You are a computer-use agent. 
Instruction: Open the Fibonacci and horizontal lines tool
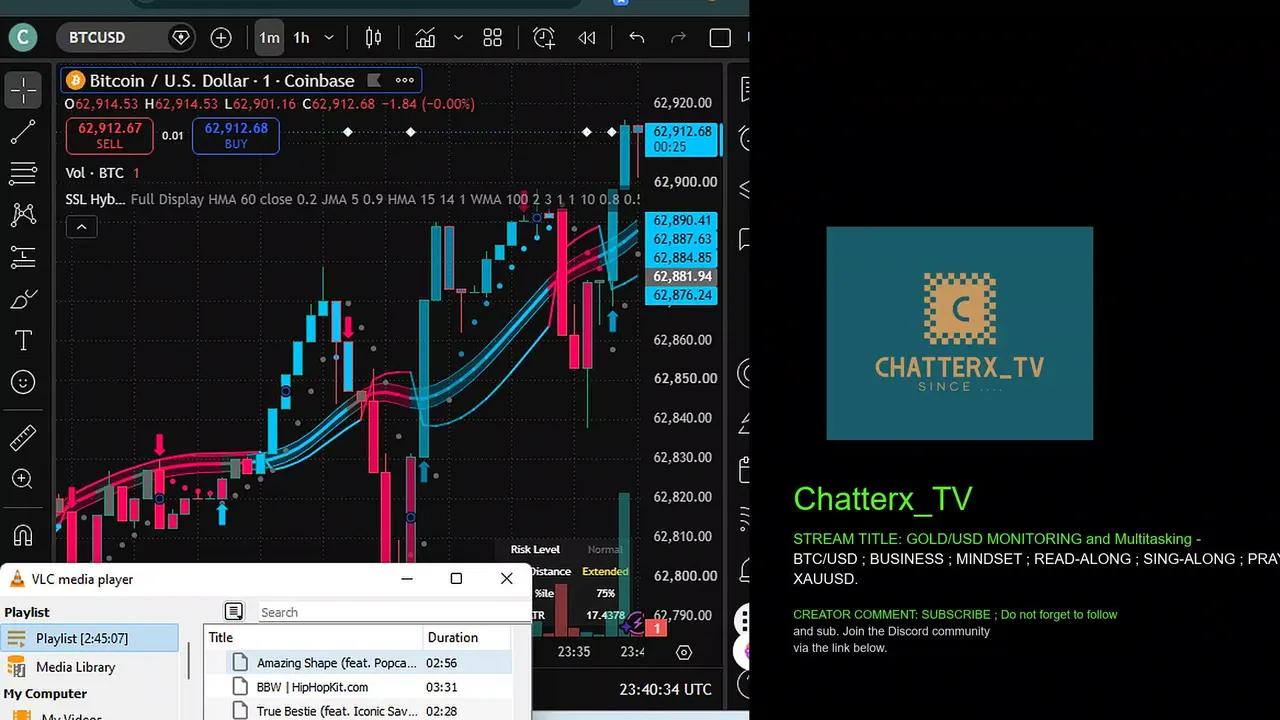coord(23,173)
